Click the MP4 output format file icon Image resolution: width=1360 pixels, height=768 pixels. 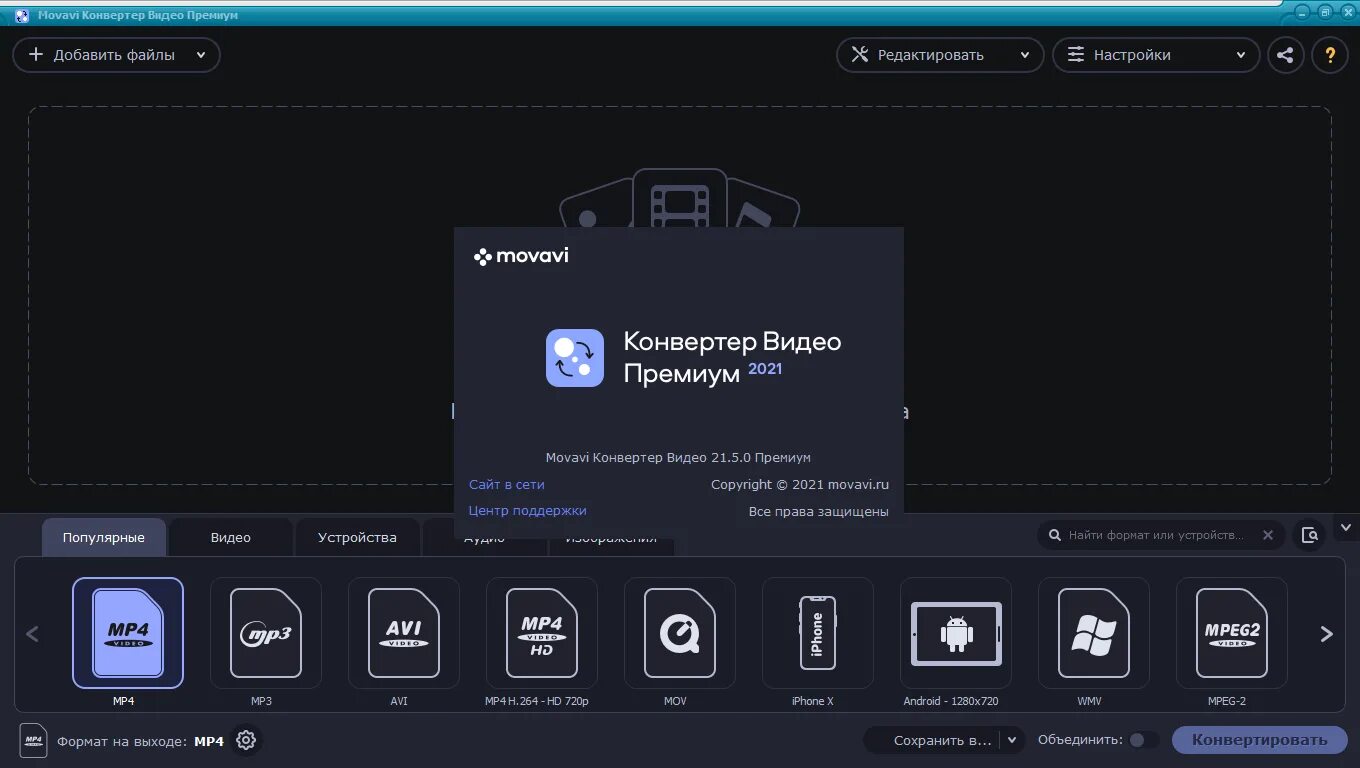pos(34,741)
